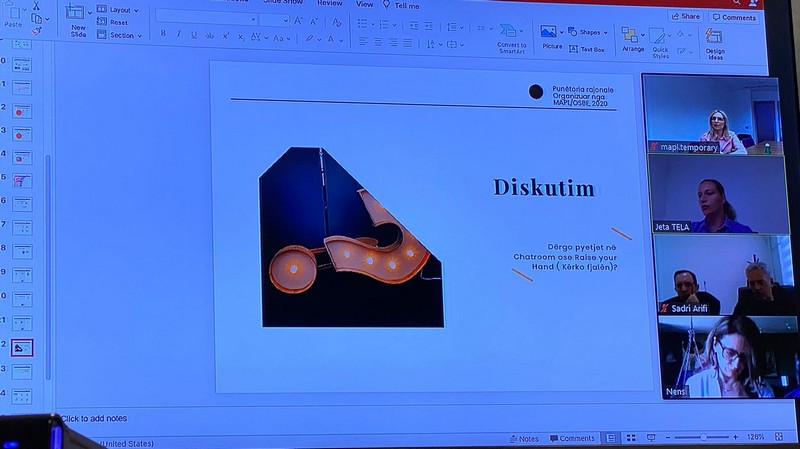This screenshot has height=449, width=800.
Task: Click the Cut scissors icon
Action: tap(36, 6)
